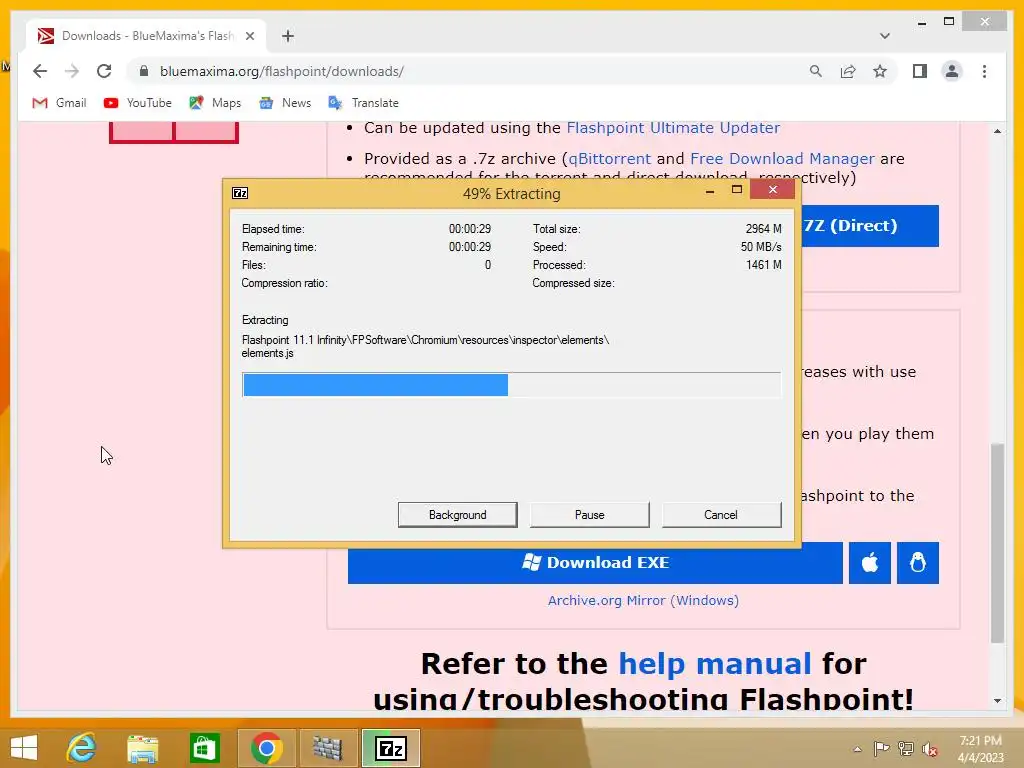The image size is (1024, 768).
Task: Click the page scrollbar thumb
Action: coord(997,543)
